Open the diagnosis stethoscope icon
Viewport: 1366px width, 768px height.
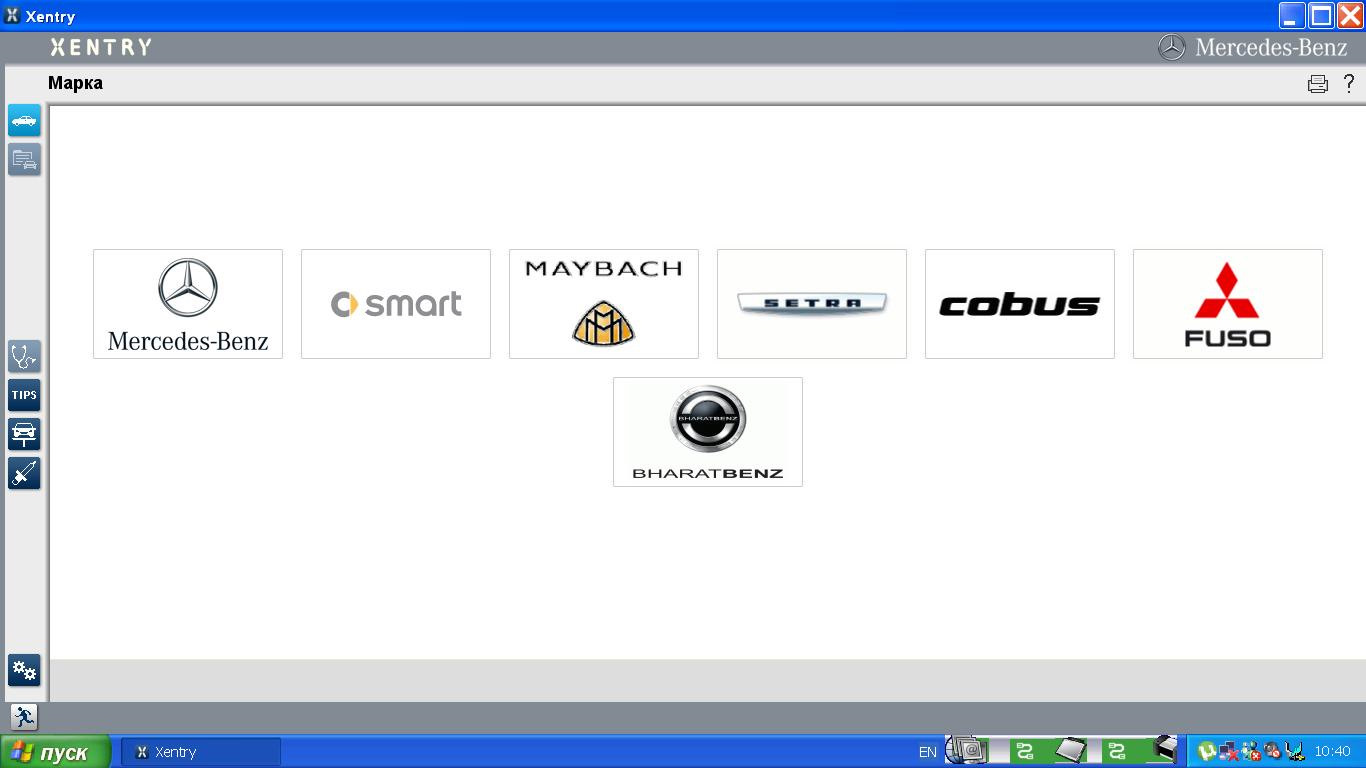(x=24, y=356)
